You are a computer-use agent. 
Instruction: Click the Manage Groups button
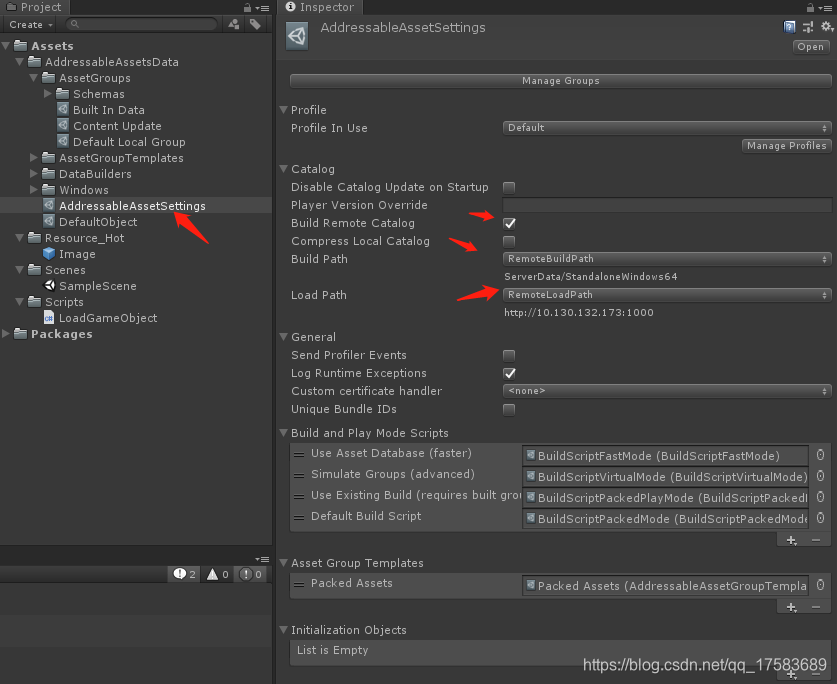coord(557,81)
